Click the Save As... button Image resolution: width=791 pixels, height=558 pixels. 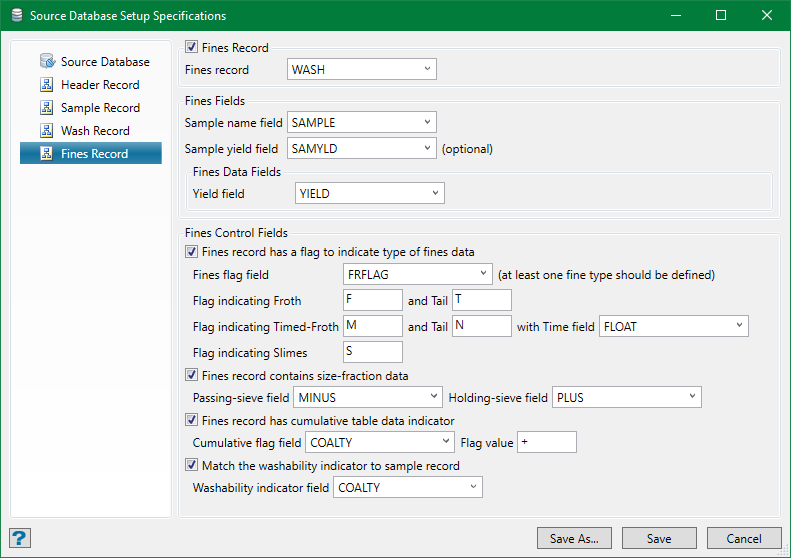pos(574,539)
